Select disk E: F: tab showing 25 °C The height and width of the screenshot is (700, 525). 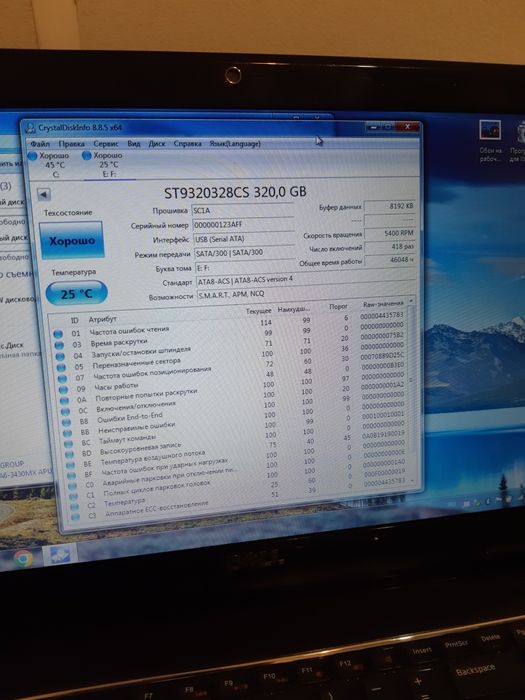click(104, 165)
